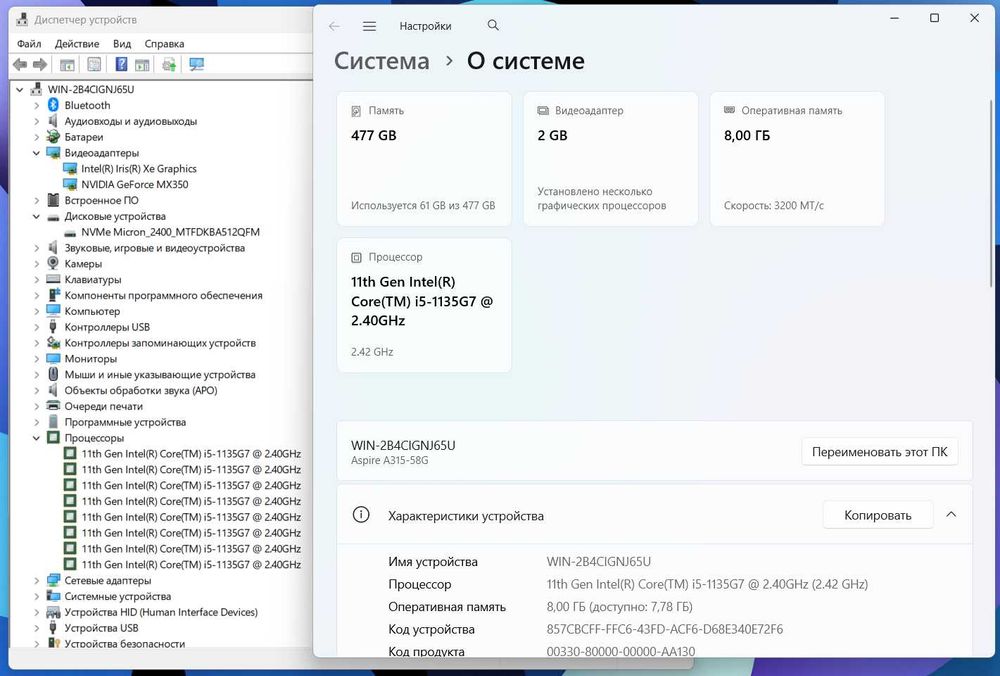Click the Копировать button
The image size is (1000, 676).
tap(878, 515)
